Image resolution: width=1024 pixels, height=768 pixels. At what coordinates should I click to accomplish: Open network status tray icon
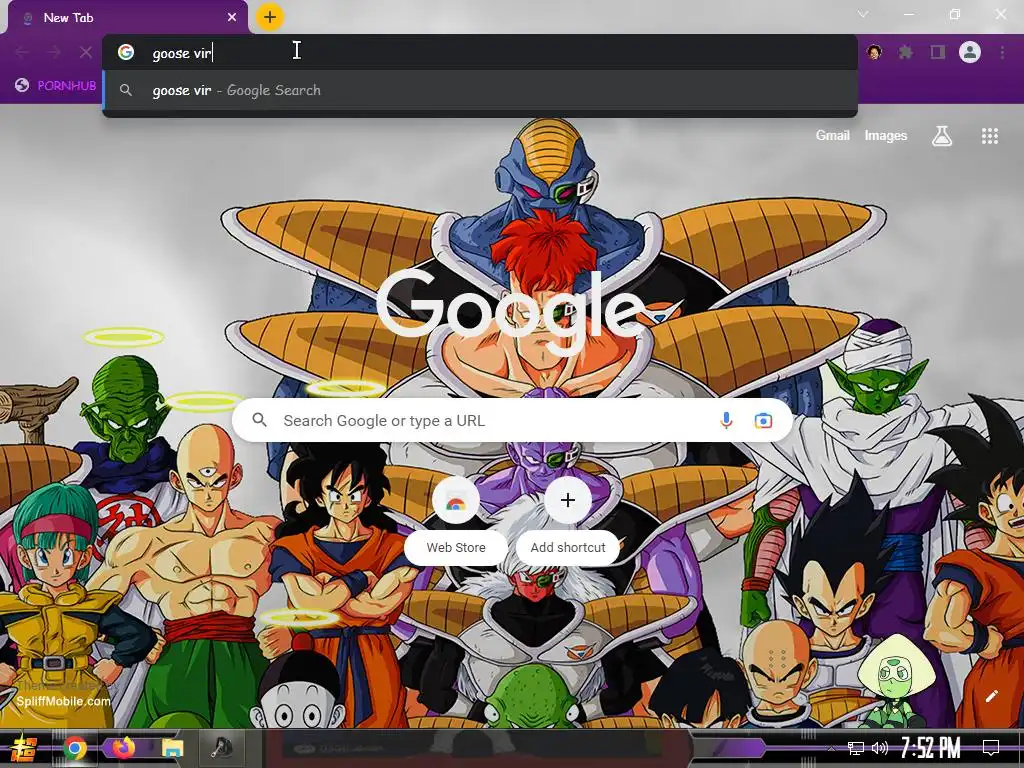pos(856,748)
